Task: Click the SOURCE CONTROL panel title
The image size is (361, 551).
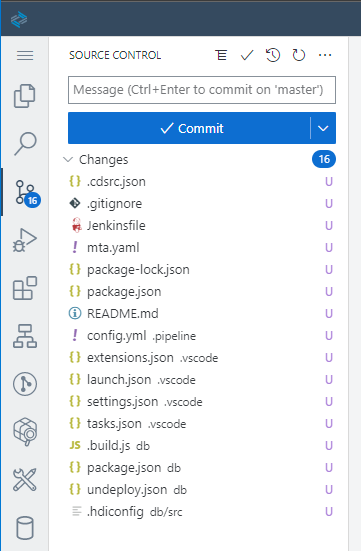Action: (115, 55)
